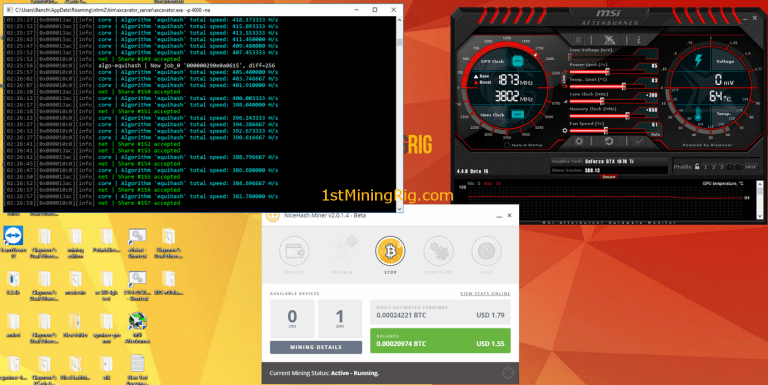768x385 pixels.
Task: Open the Afterburner info icon
Action: coord(639,39)
